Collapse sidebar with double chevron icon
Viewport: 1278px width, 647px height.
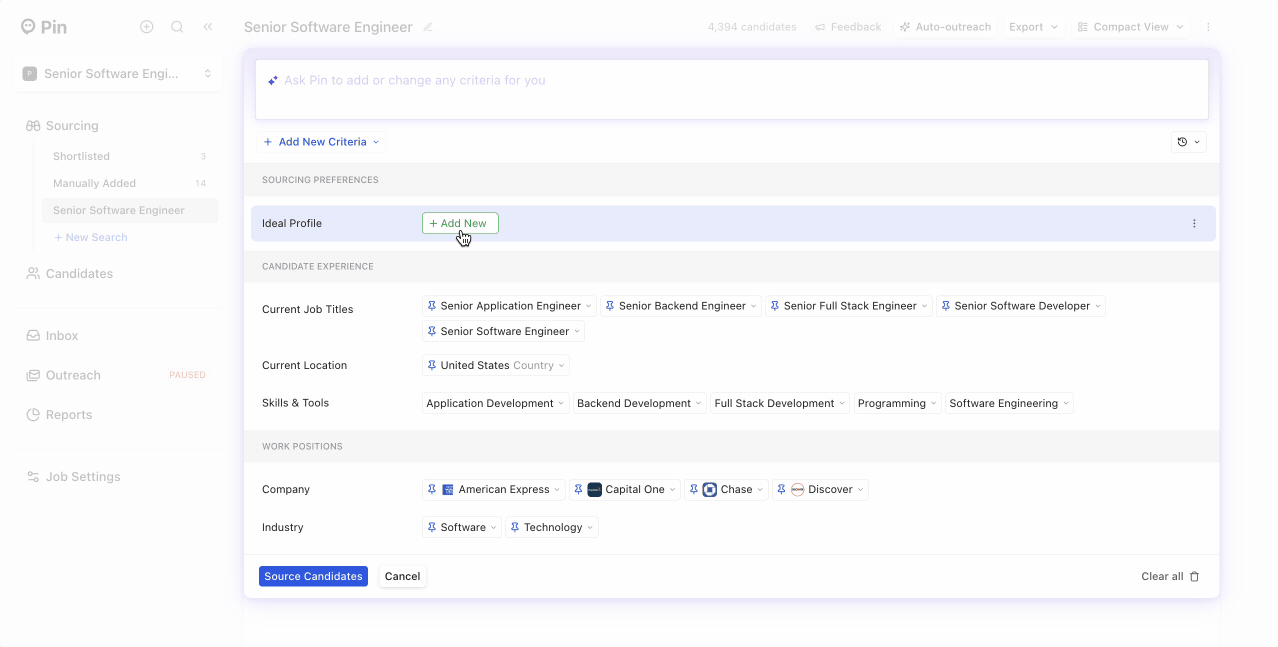pos(208,27)
